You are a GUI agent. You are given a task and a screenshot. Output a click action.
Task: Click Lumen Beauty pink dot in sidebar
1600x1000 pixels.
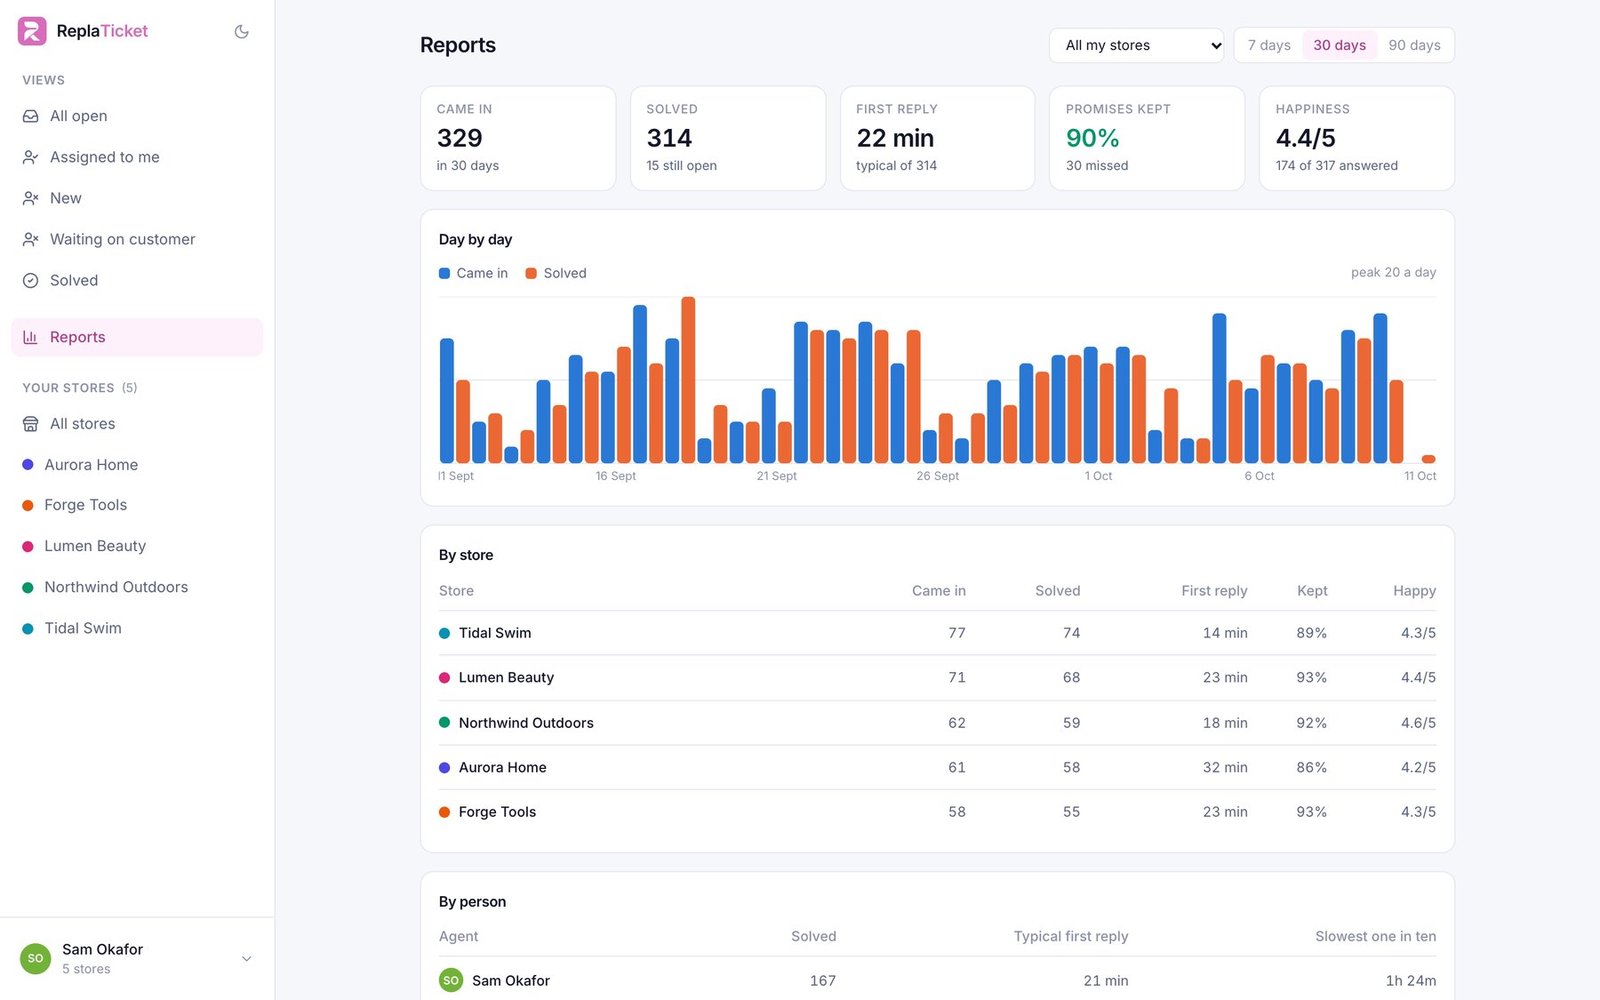point(28,546)
